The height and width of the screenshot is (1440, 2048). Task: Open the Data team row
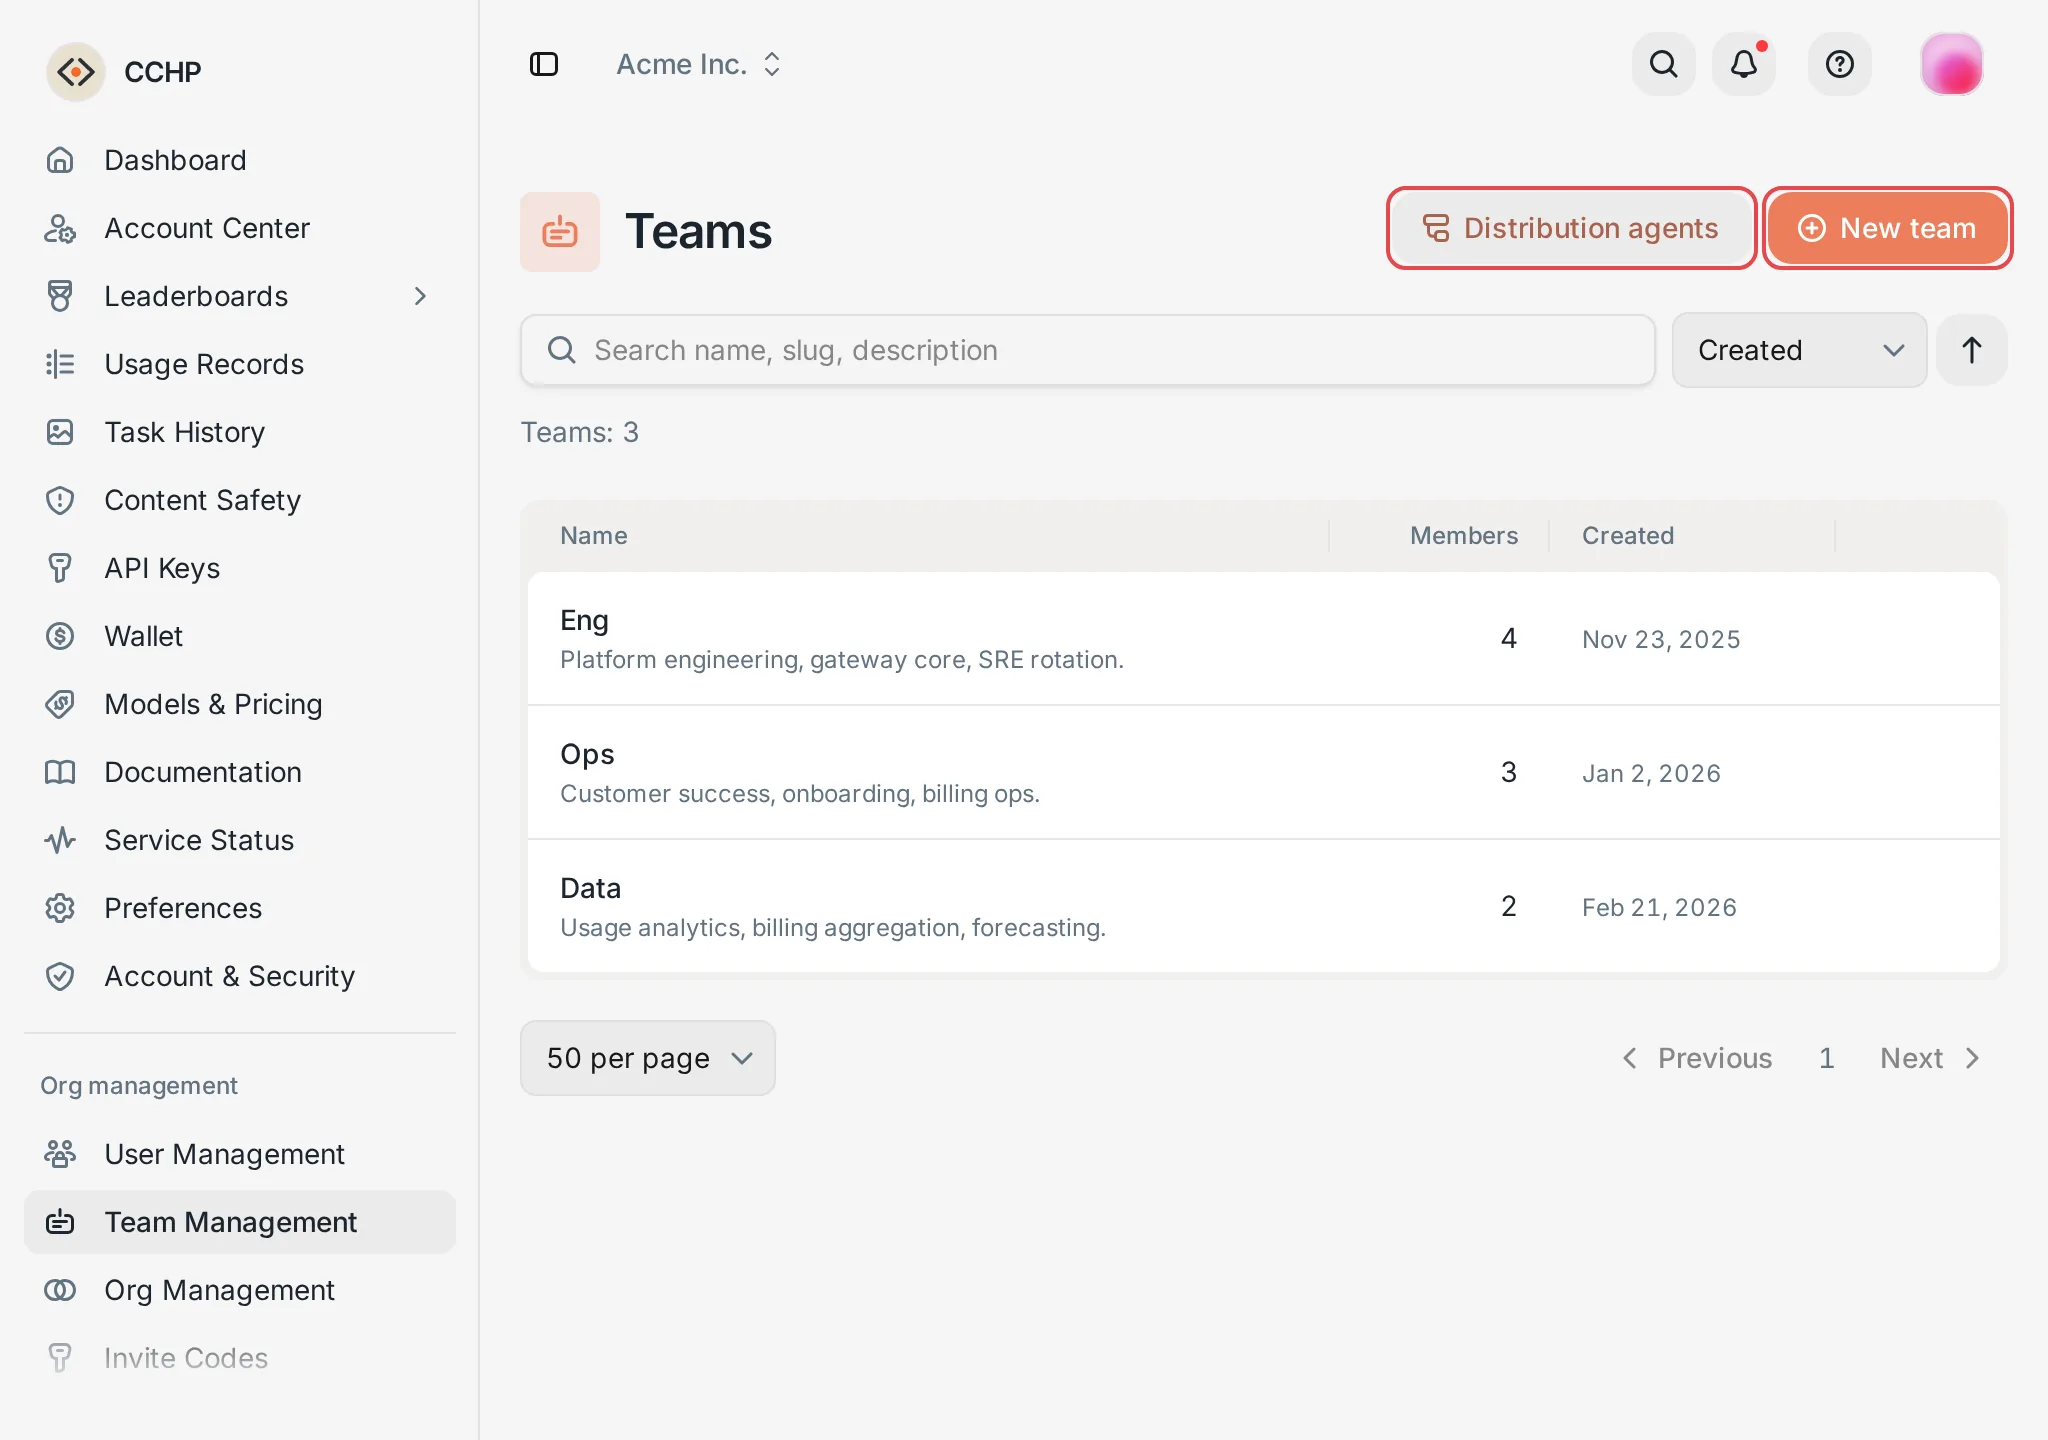click(1264, 906)
